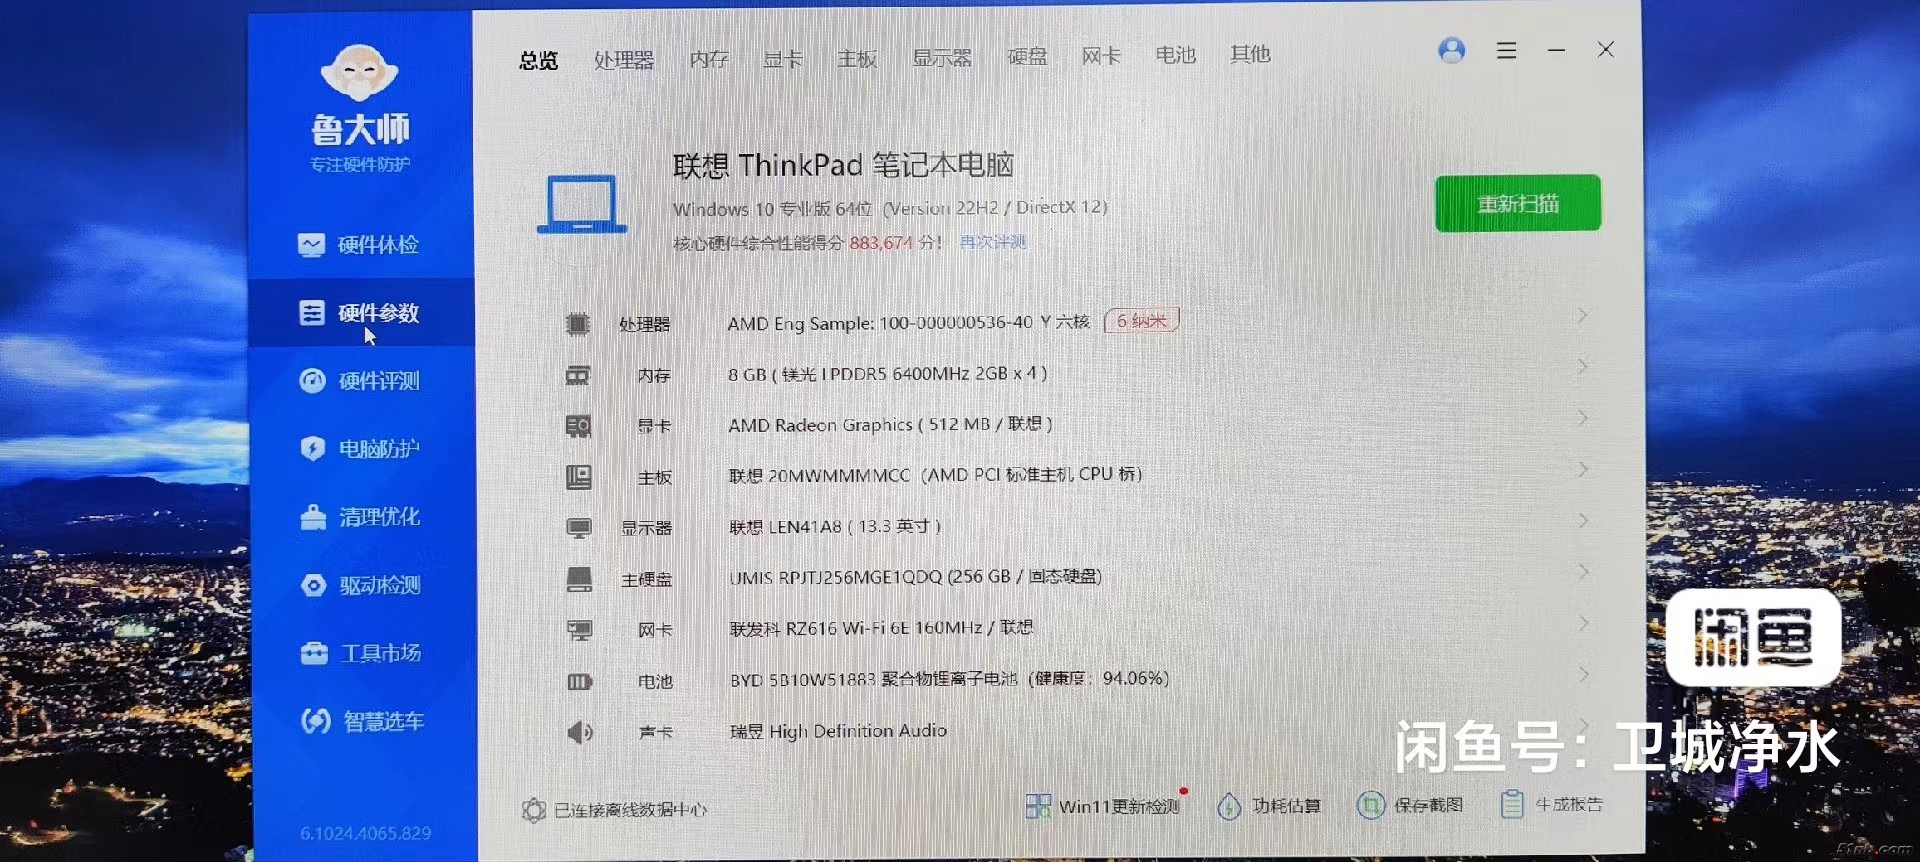Screen dimensions: 1920x862
Task: Click the 处理器 CPU chip icon
Action: (577, 324)
